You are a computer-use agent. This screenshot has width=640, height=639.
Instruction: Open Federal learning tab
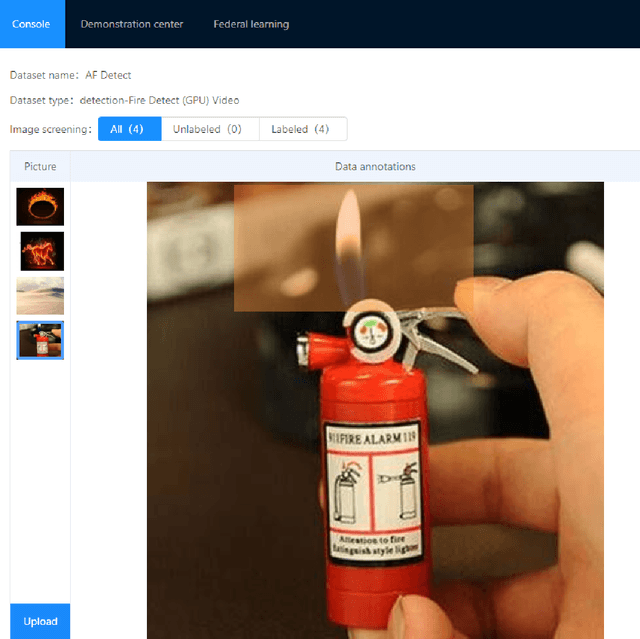[251, 24]
